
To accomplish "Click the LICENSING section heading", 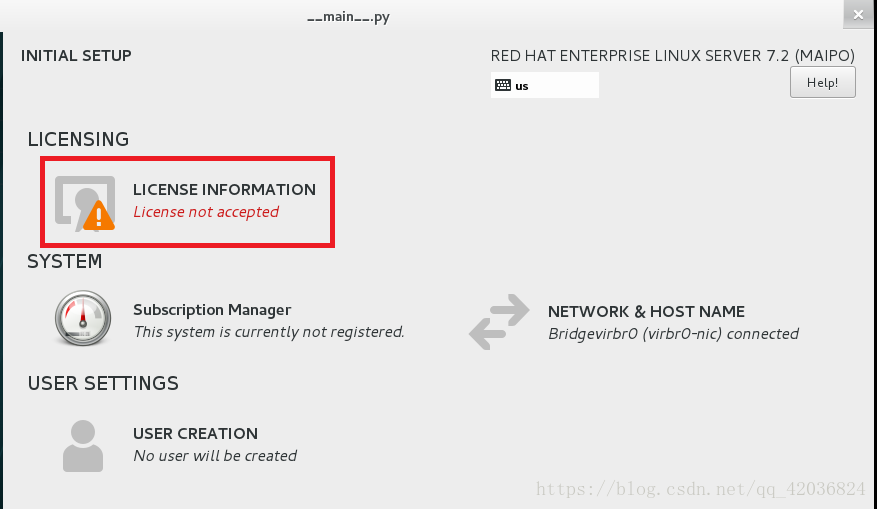I will coord(78,139).
